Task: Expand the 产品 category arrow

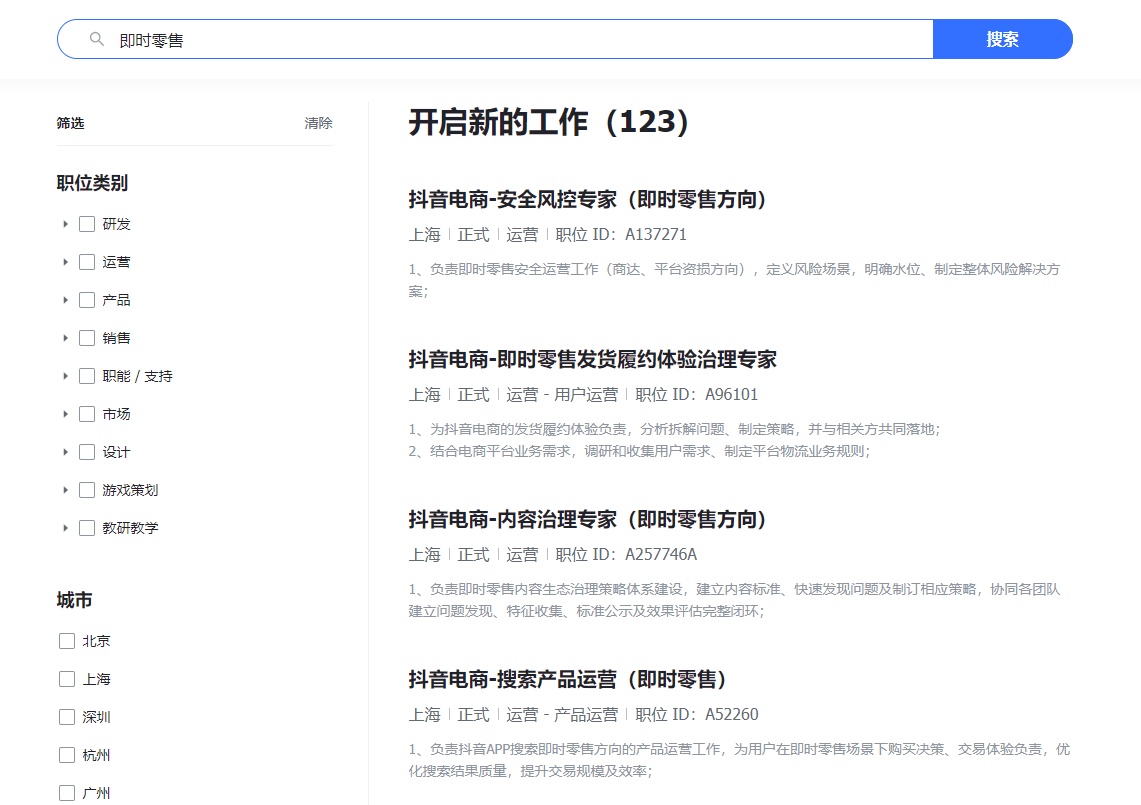Action: (65, 300)
